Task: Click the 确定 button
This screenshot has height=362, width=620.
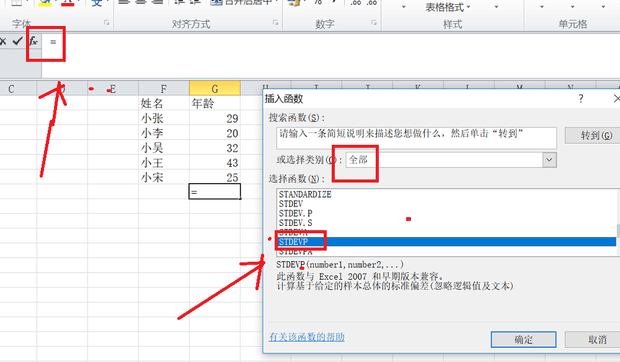Action: (524, 339)
